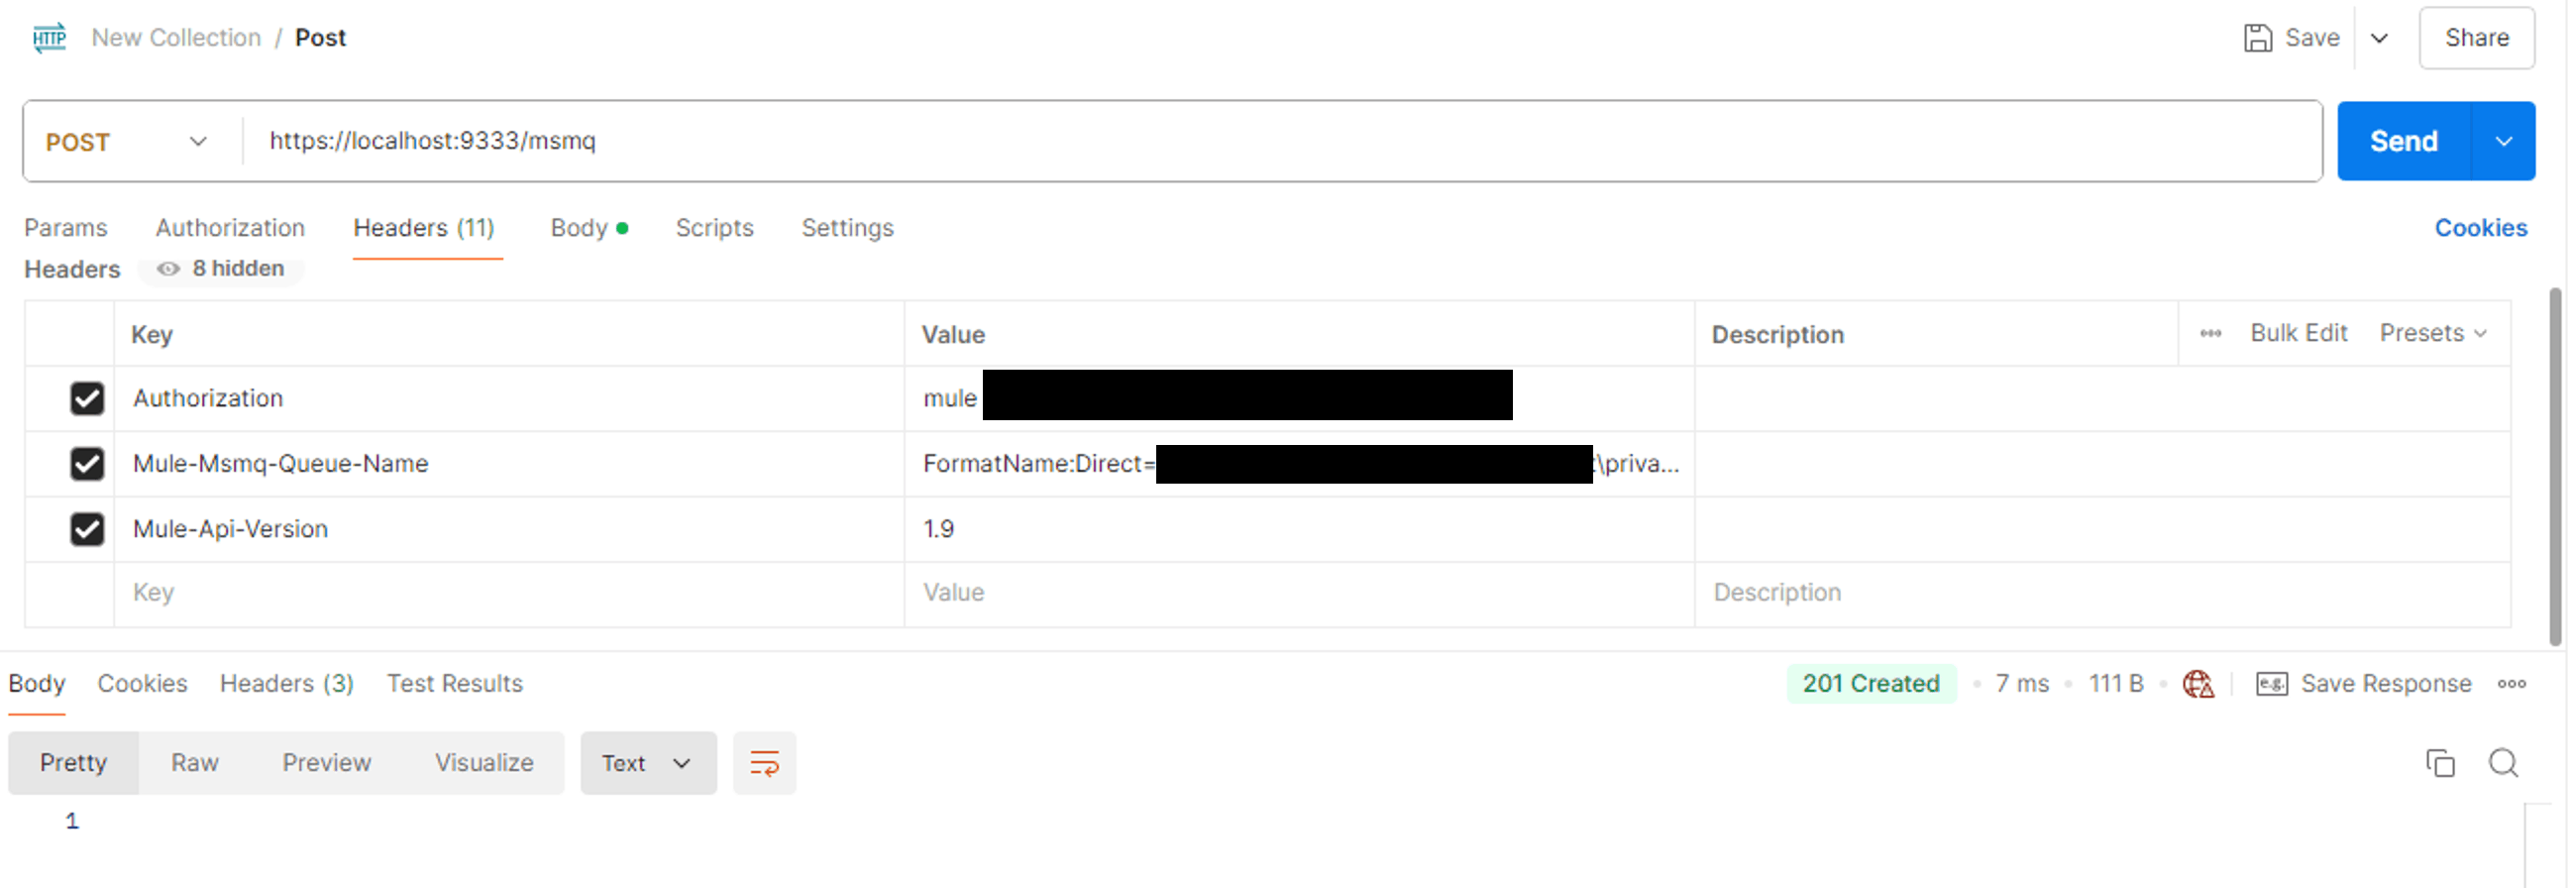
Task: Open the response Cookies tab
Action: pyautogui.click(x=142, y=683)
